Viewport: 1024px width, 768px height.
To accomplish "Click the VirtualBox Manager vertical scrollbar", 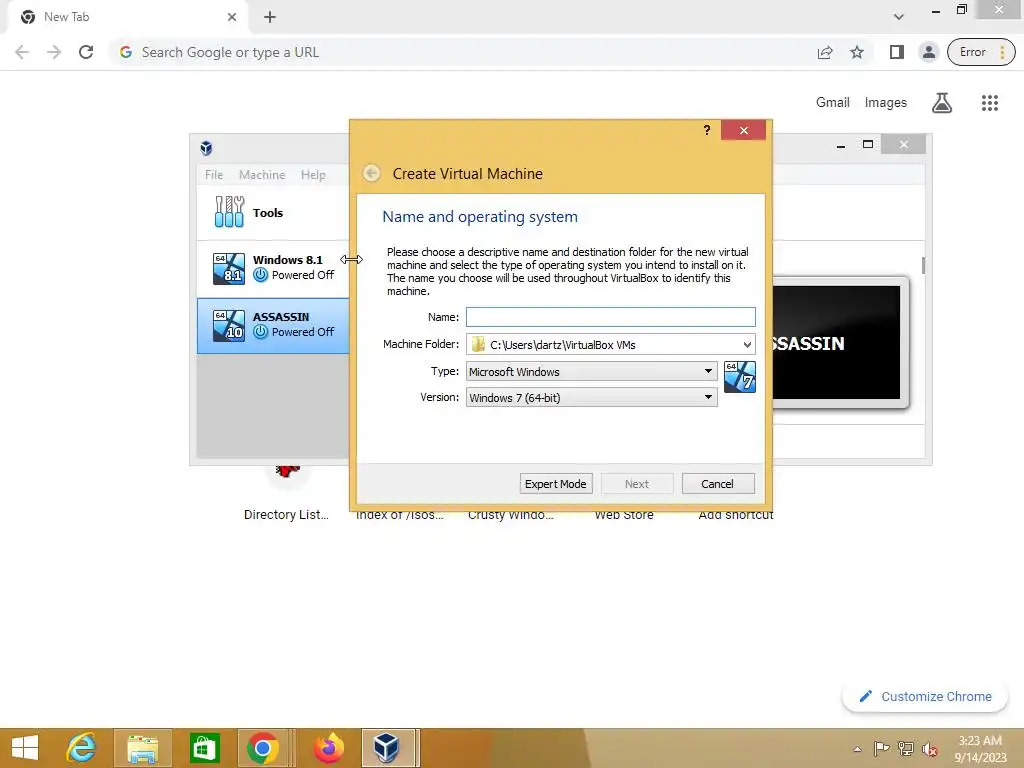I will coord(923,266).
